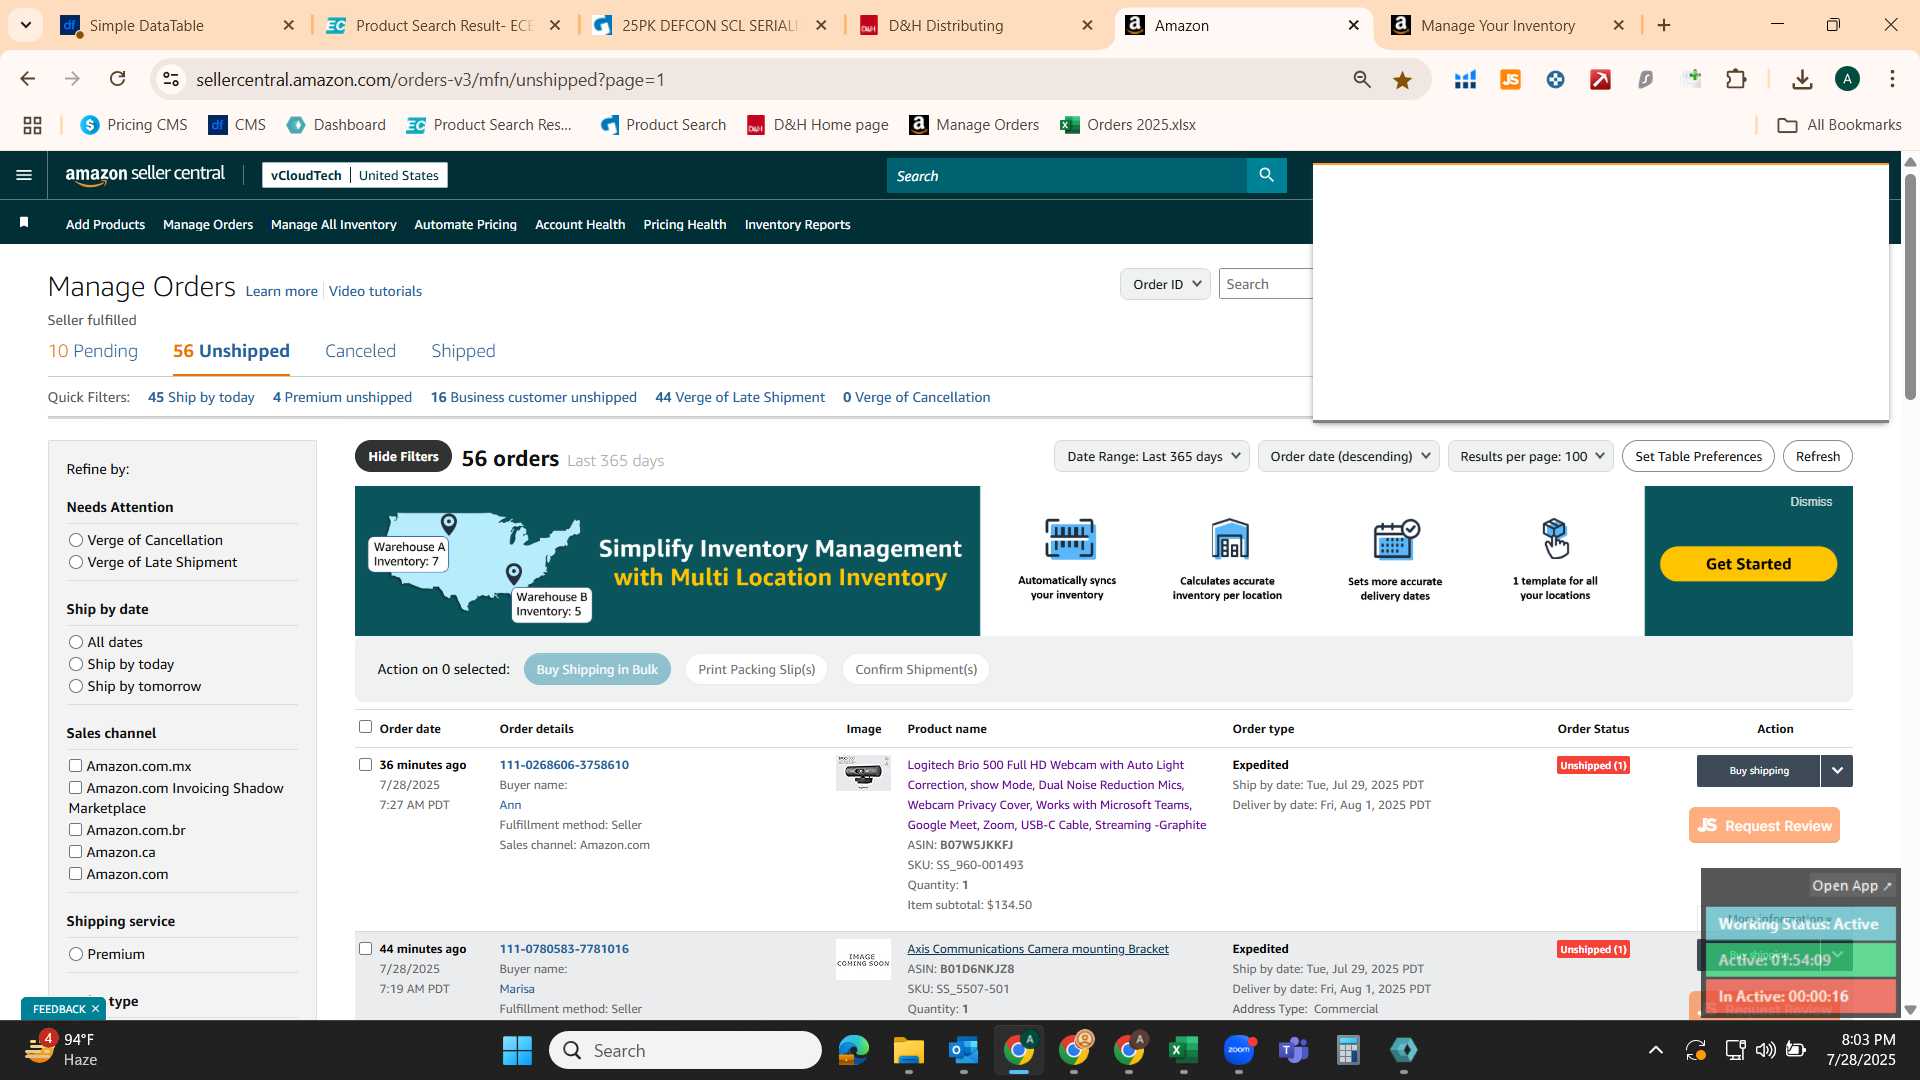
Task: Check the select-all orders checkbox in table header
Action: (365, 727)
